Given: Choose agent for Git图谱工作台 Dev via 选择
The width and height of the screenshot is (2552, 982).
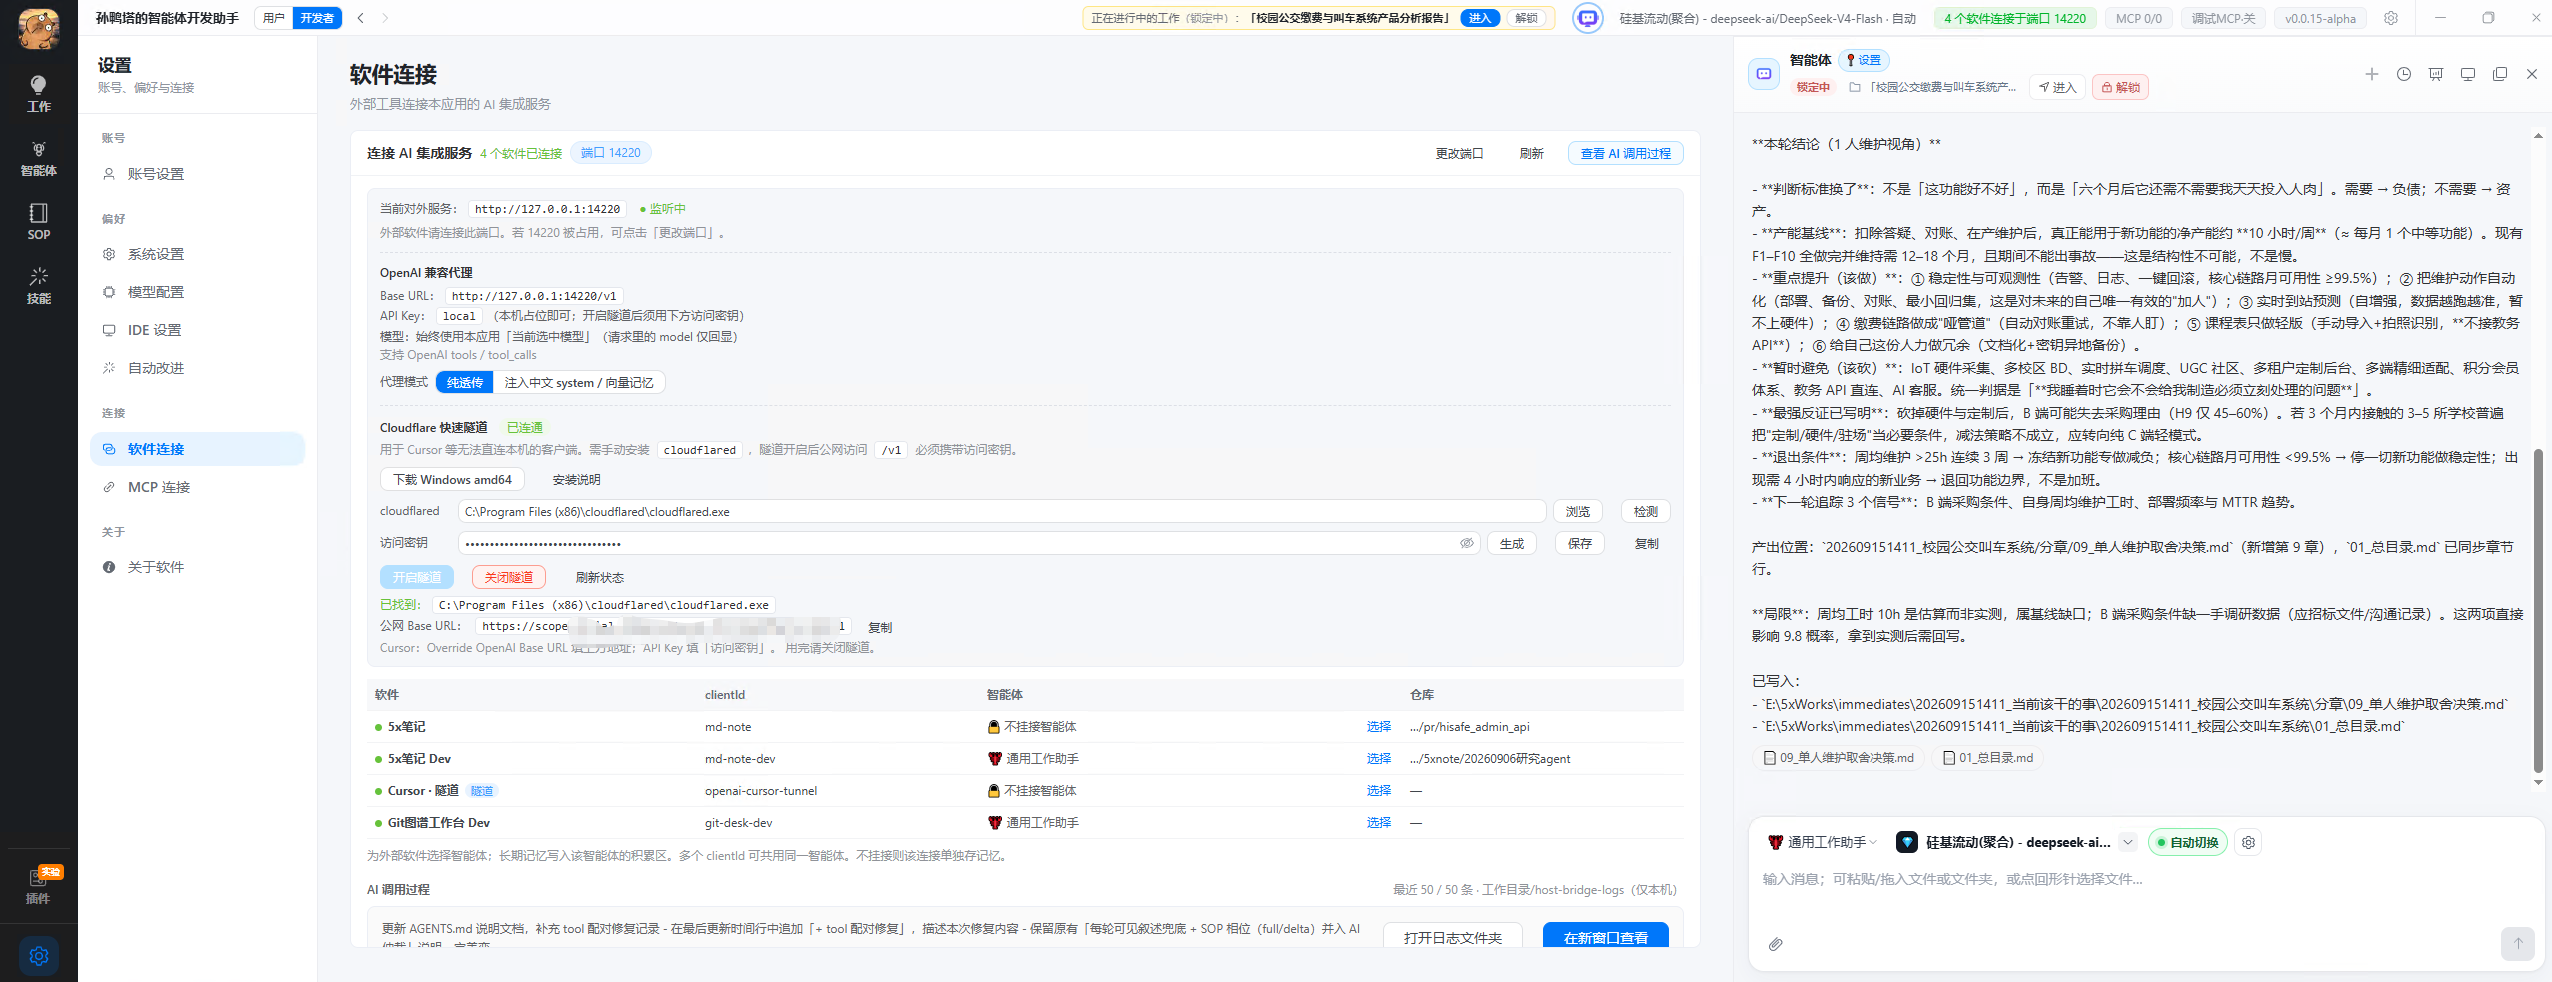Looking at the screenshot, I should click(x=1378, y=823).
